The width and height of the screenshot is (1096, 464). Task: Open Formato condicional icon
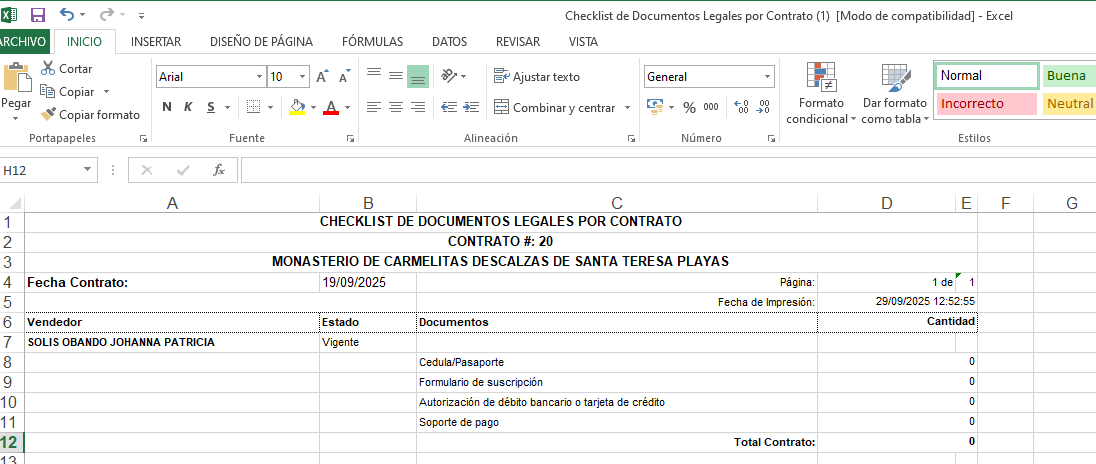click(x=821, y=78)
